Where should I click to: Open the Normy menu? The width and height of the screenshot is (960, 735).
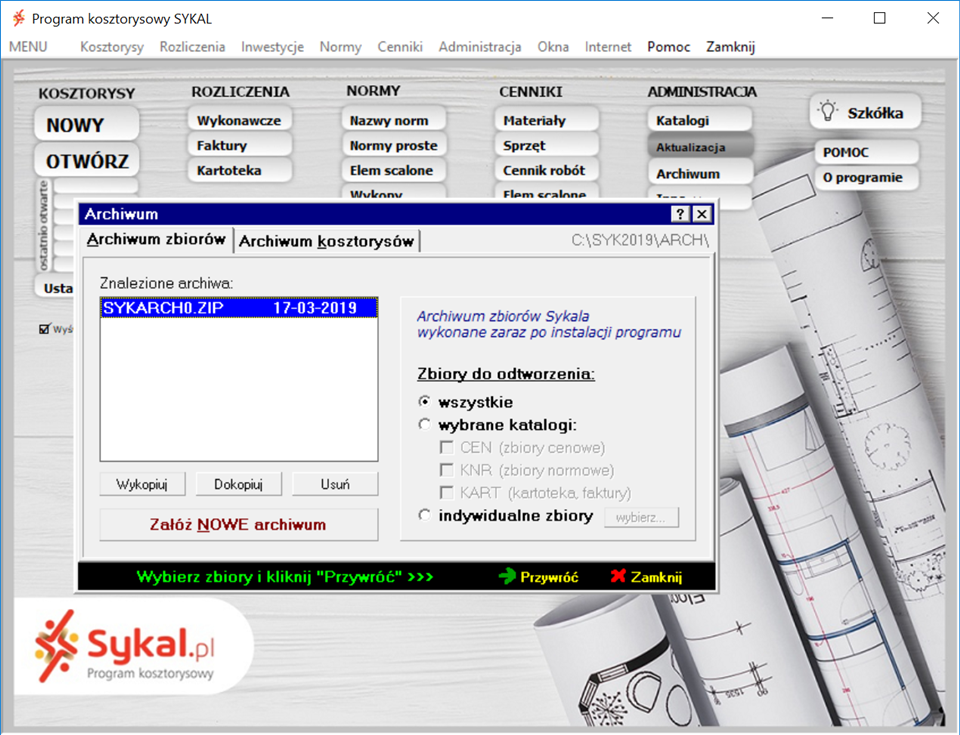point(340,47)
